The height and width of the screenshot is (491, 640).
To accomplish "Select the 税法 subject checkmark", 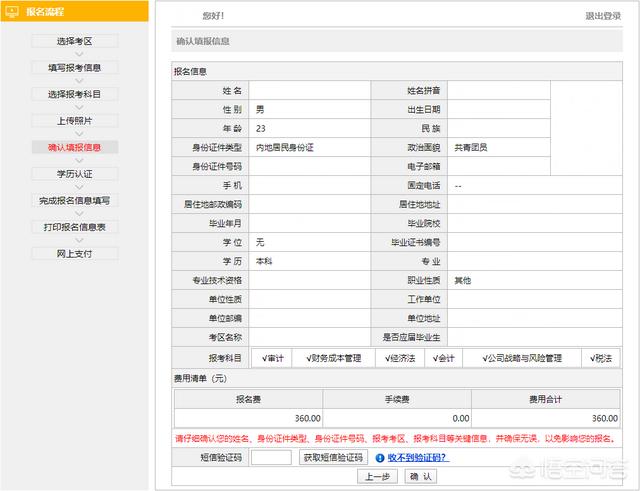I will tap(603, 358).
